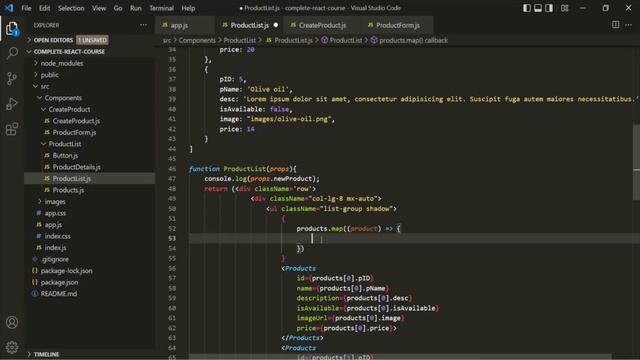
Task: Open the Explorer view in activity bar
Action: 12,29
